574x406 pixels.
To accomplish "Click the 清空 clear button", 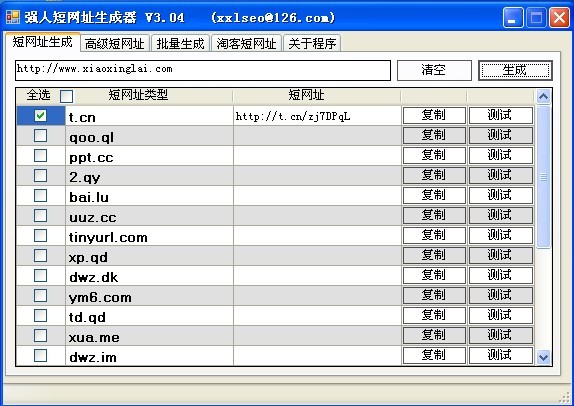I will tap(434, 70).
